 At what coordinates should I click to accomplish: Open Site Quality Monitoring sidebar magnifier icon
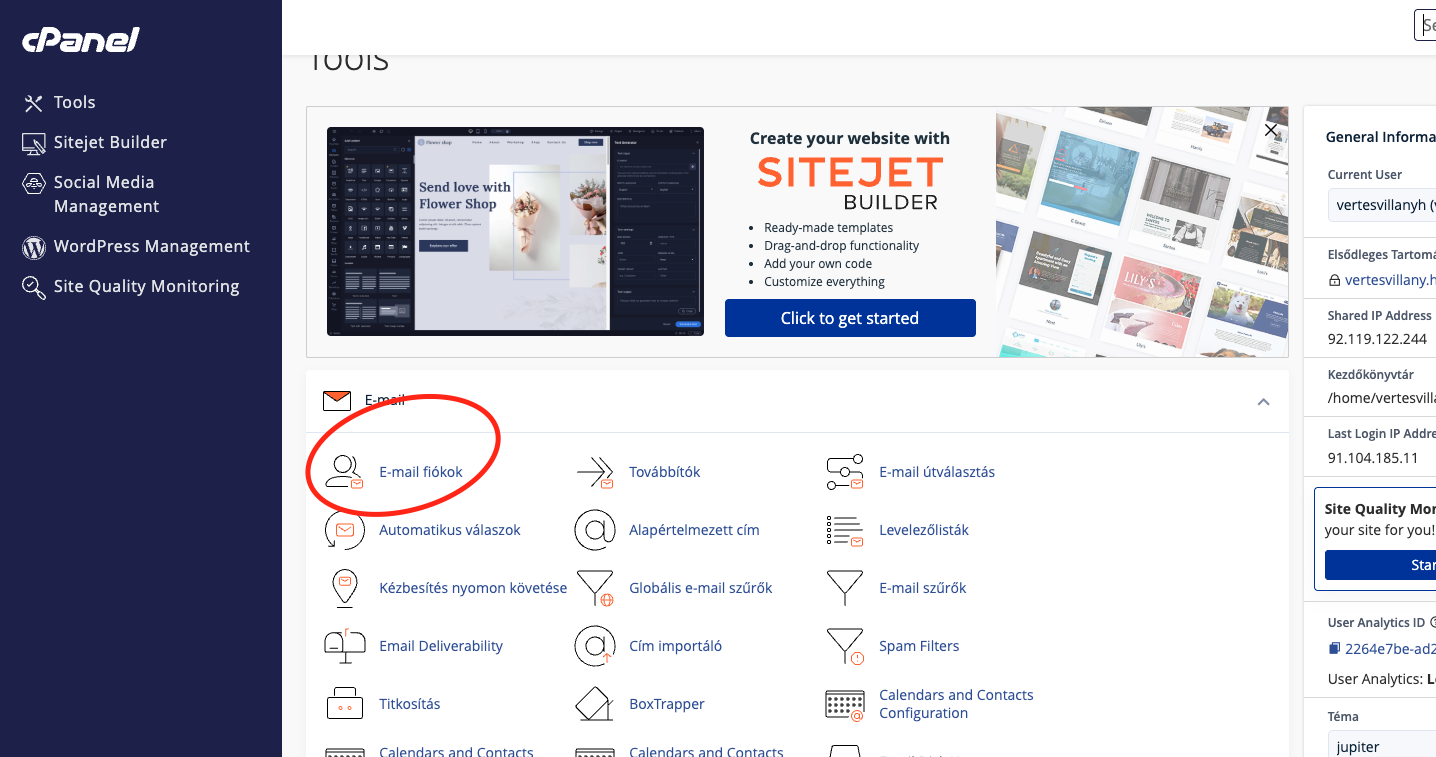34,287
